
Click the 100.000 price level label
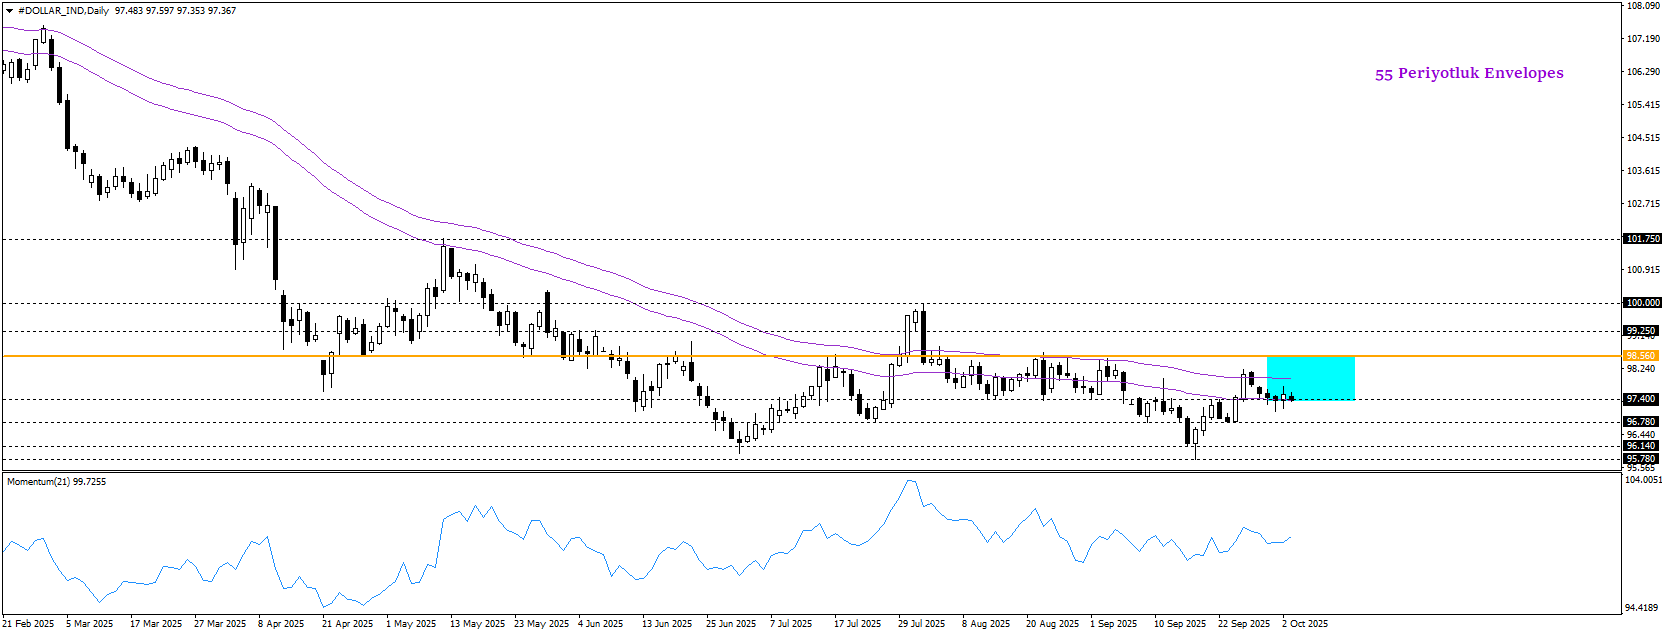tap(1642, 303)
